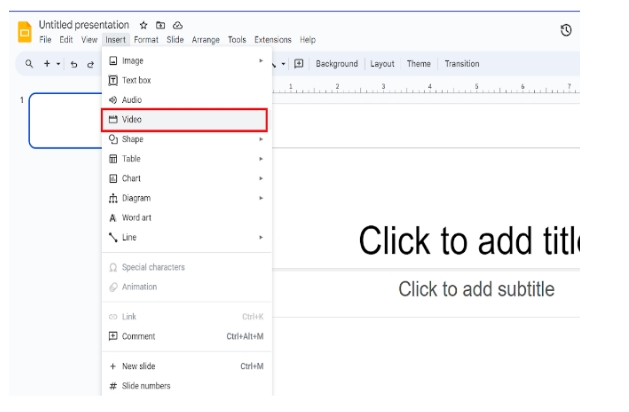Insert a Text box
The width and height of the screenshot is (629, 412).
(187, 80)
